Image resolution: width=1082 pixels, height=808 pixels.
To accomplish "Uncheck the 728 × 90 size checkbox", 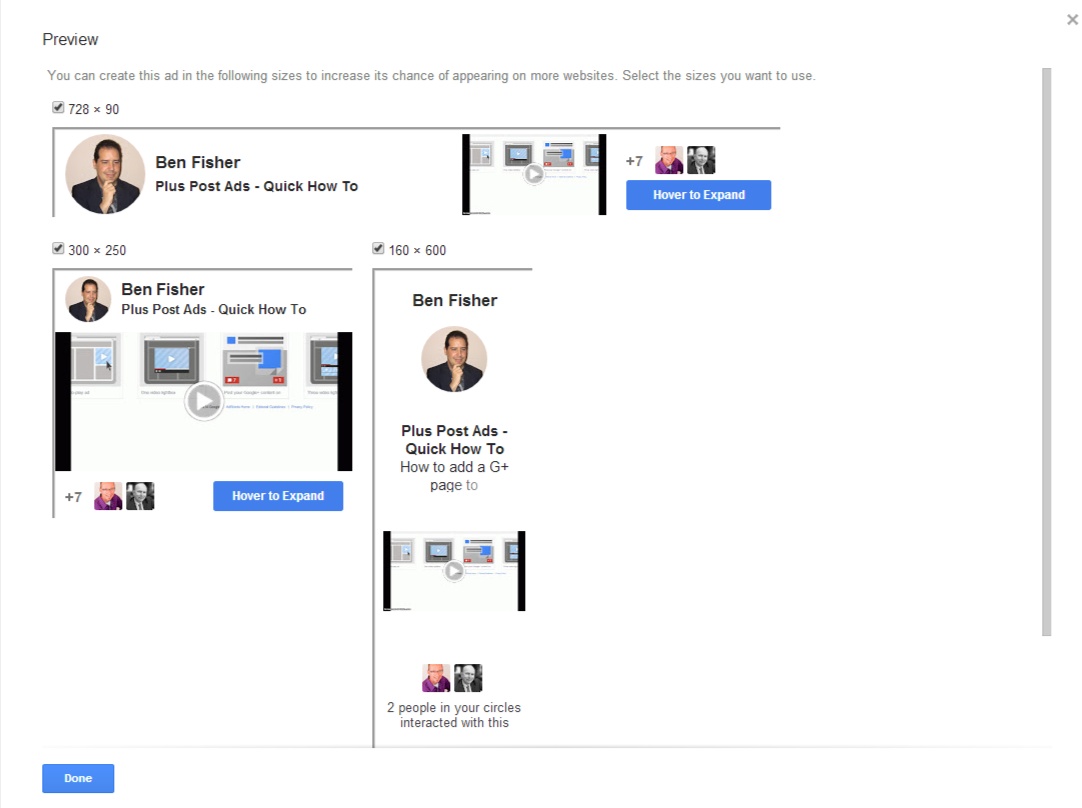I will pyautogui.click(x=58, y=108).
